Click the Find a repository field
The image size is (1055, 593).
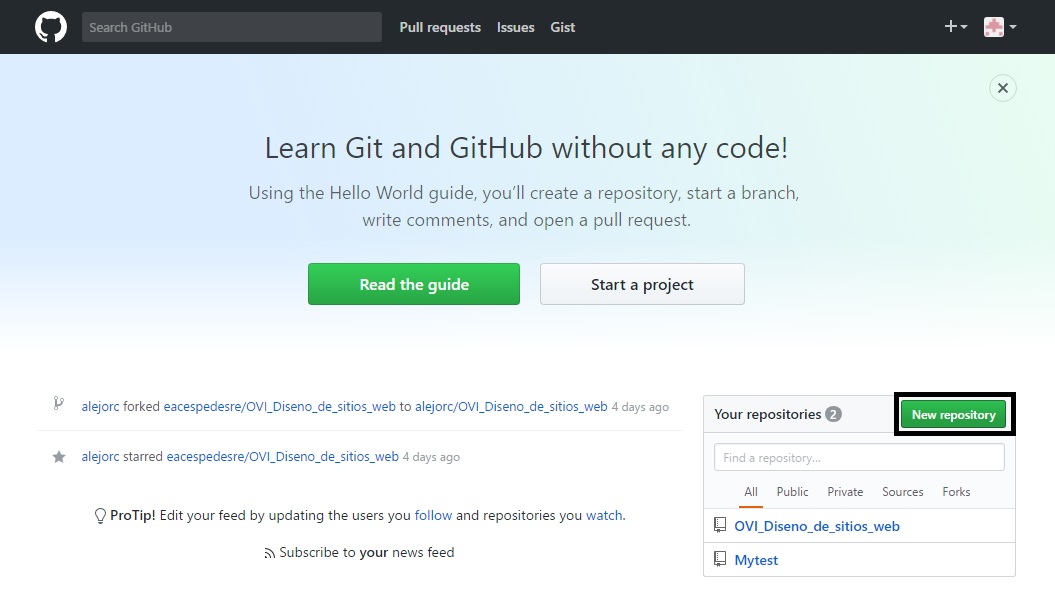(x=859, y=458)
